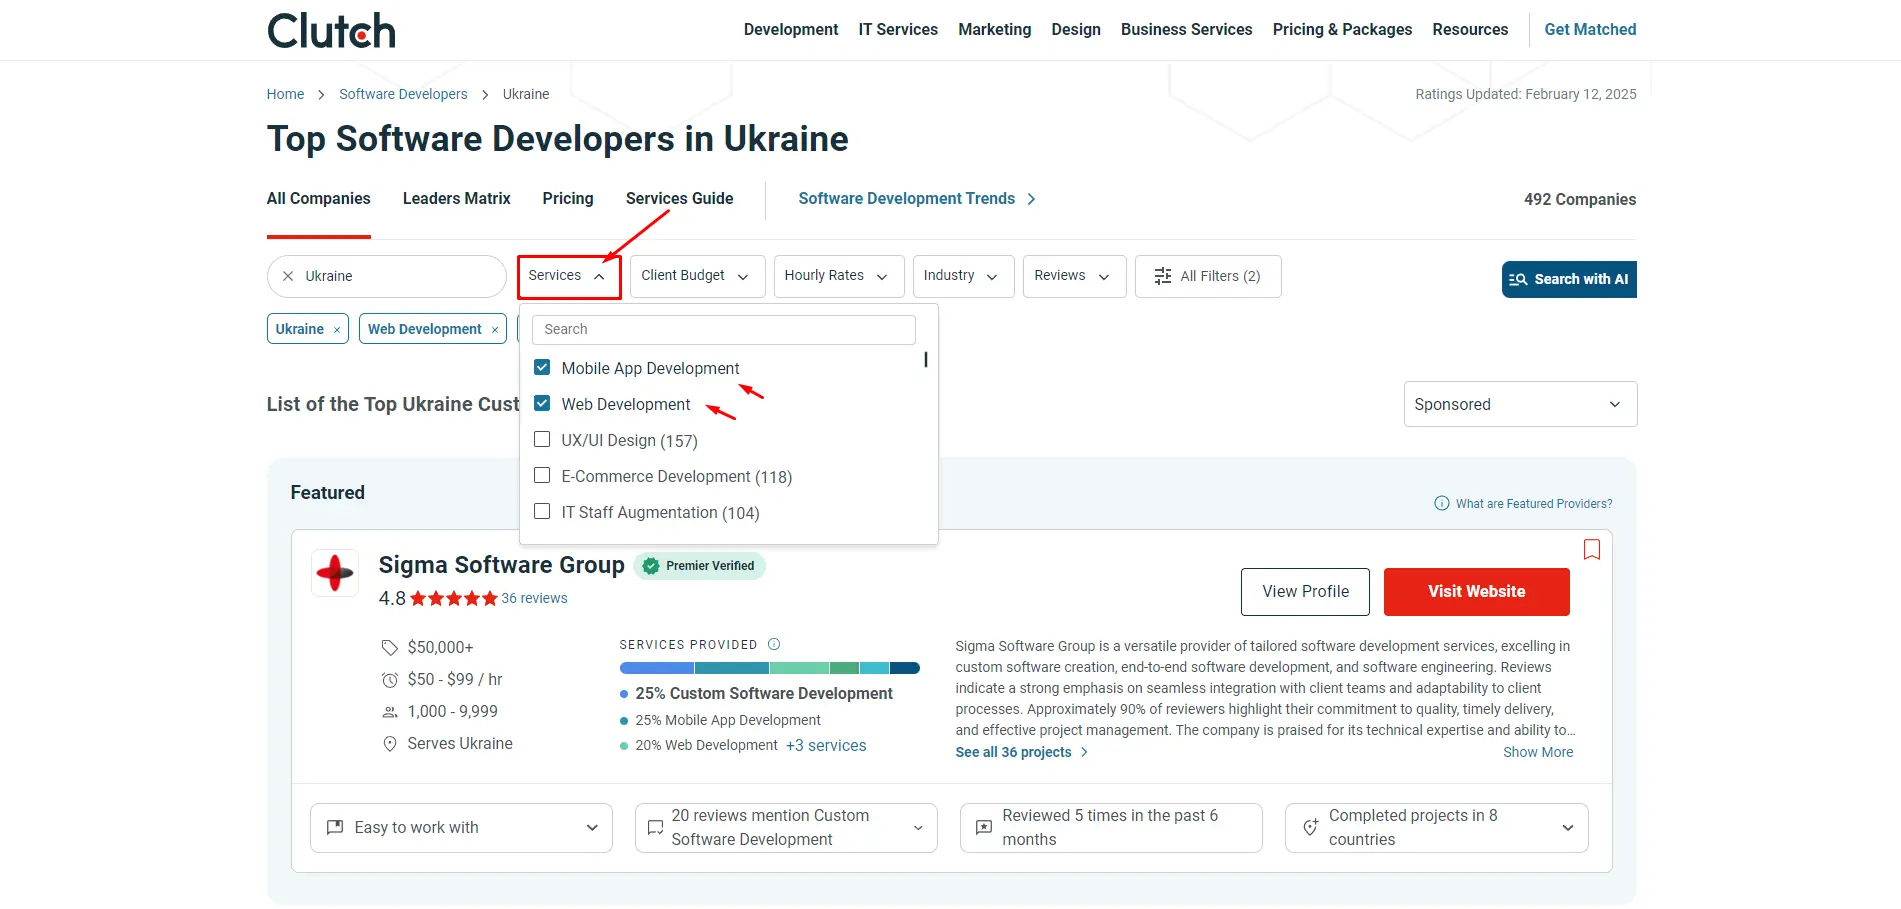Open Pricing & Packages menu
The image size is (1901, 909).
coord(1342,30)
